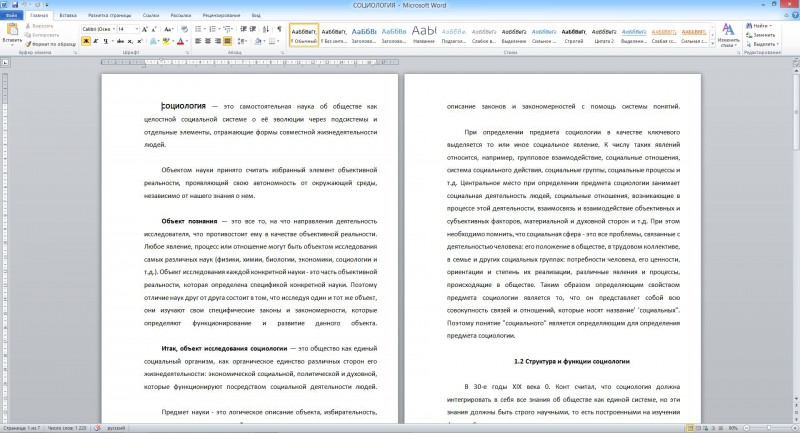Click the Numbering list icon

213,29
